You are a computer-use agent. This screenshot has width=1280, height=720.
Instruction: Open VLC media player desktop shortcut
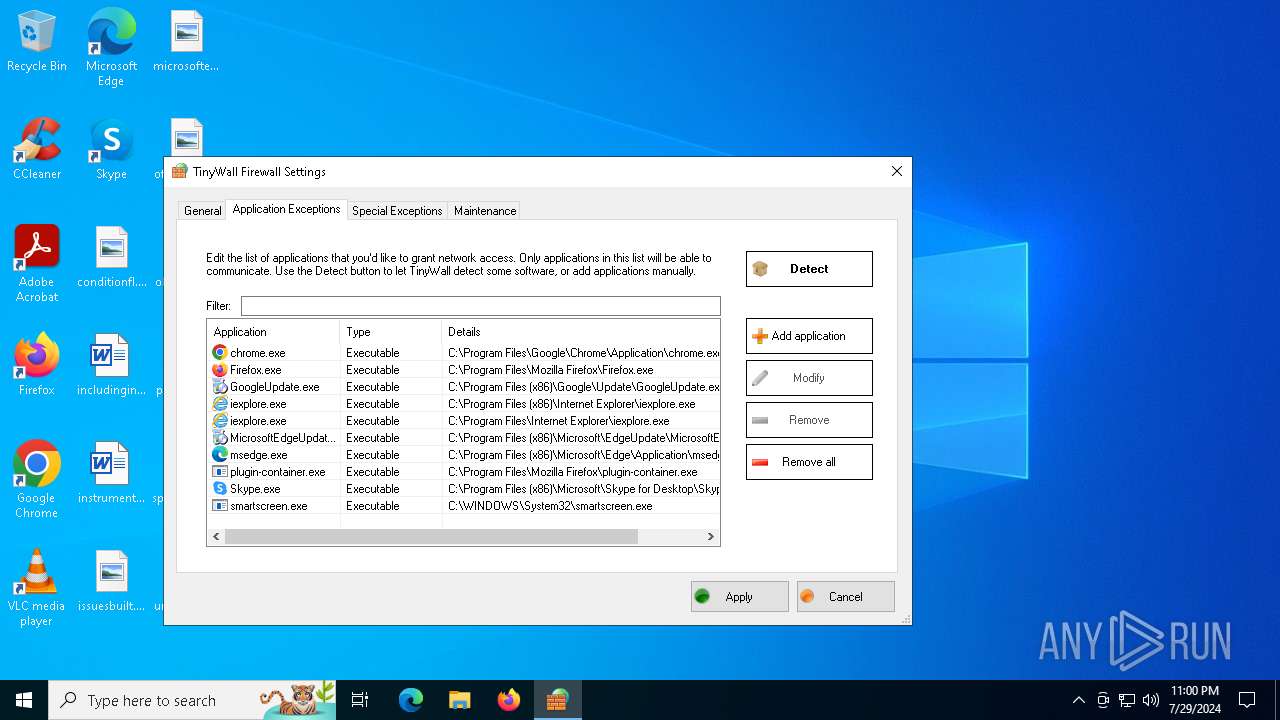[37, 588]
